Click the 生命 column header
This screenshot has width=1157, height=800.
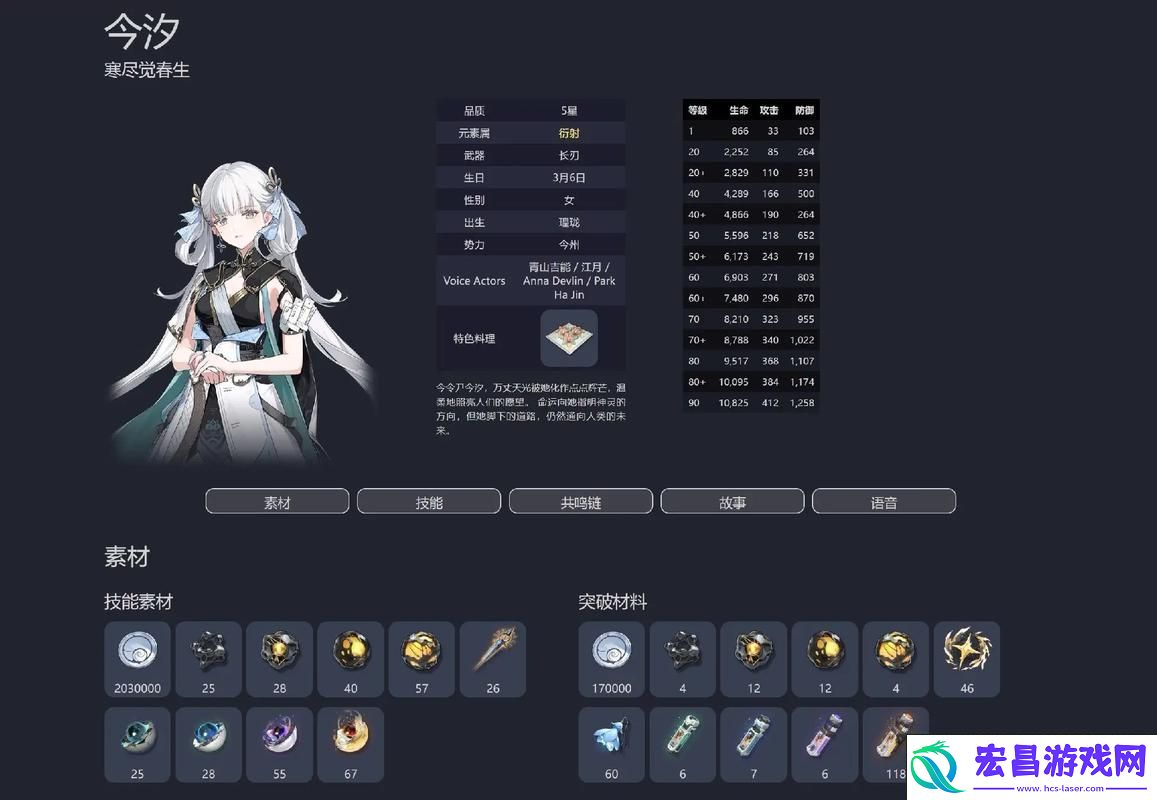739,110
